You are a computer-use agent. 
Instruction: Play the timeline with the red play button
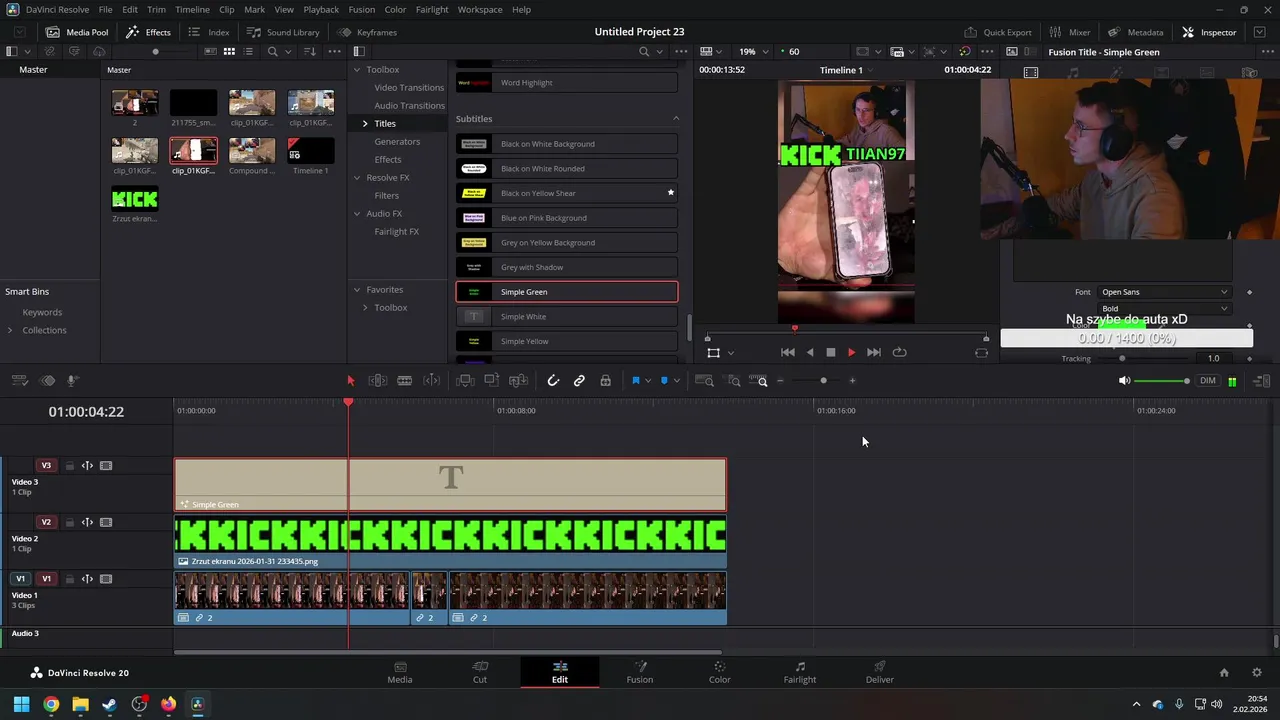(851, 352)
